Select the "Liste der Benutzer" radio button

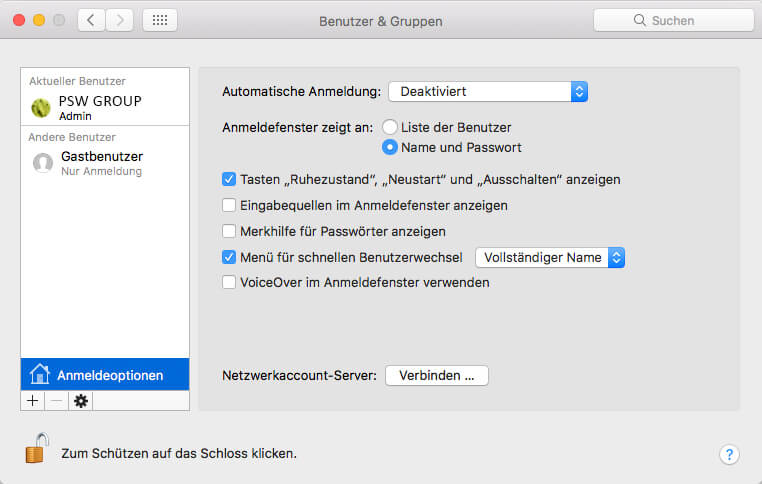[x=390, y=127]
